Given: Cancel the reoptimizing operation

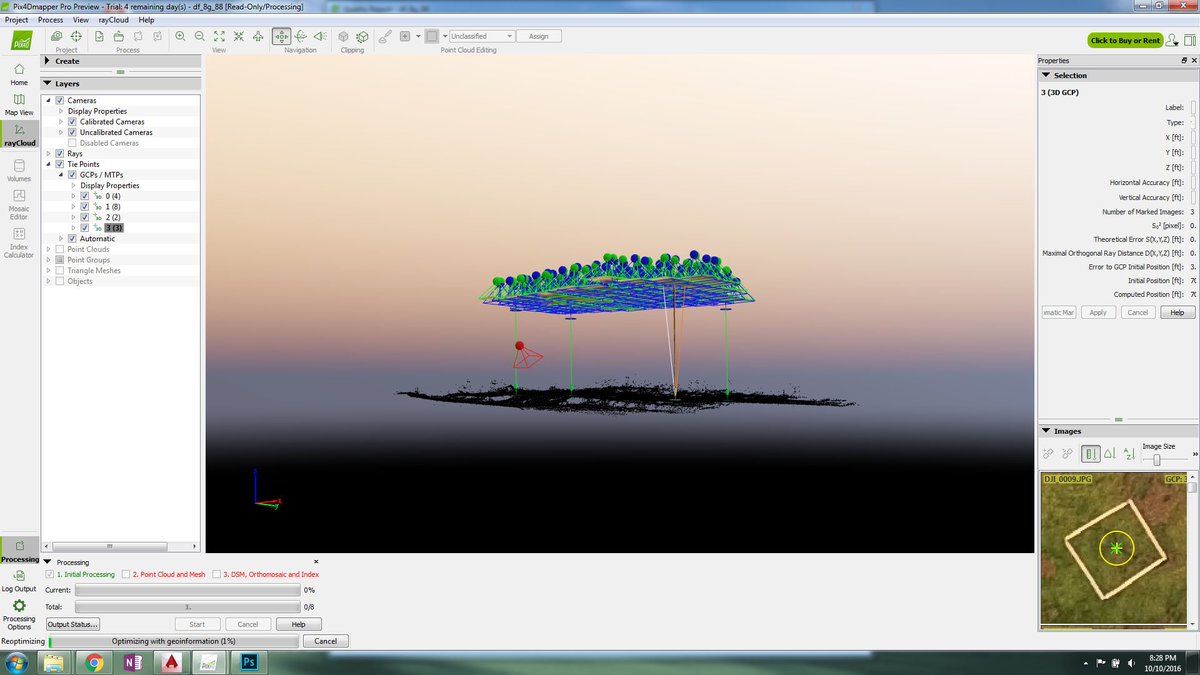Looking at the screenshot, I should point(326,641).
